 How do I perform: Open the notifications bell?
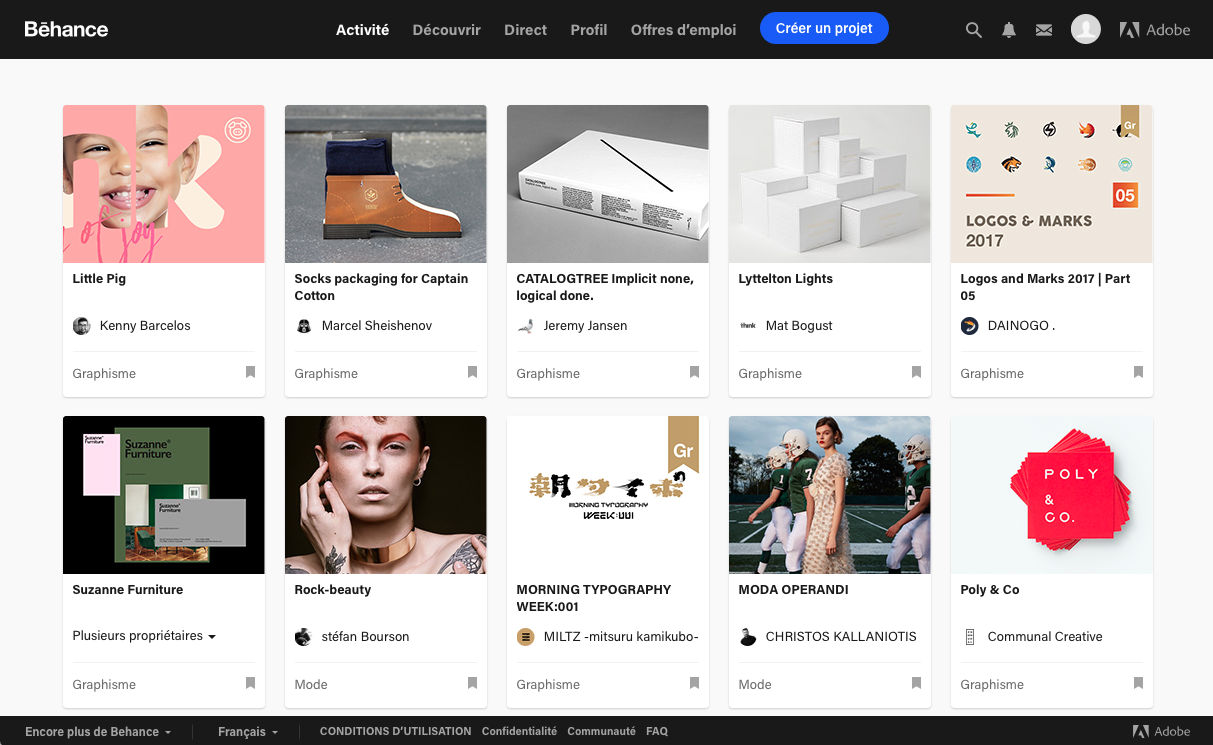coord(1009,30)
